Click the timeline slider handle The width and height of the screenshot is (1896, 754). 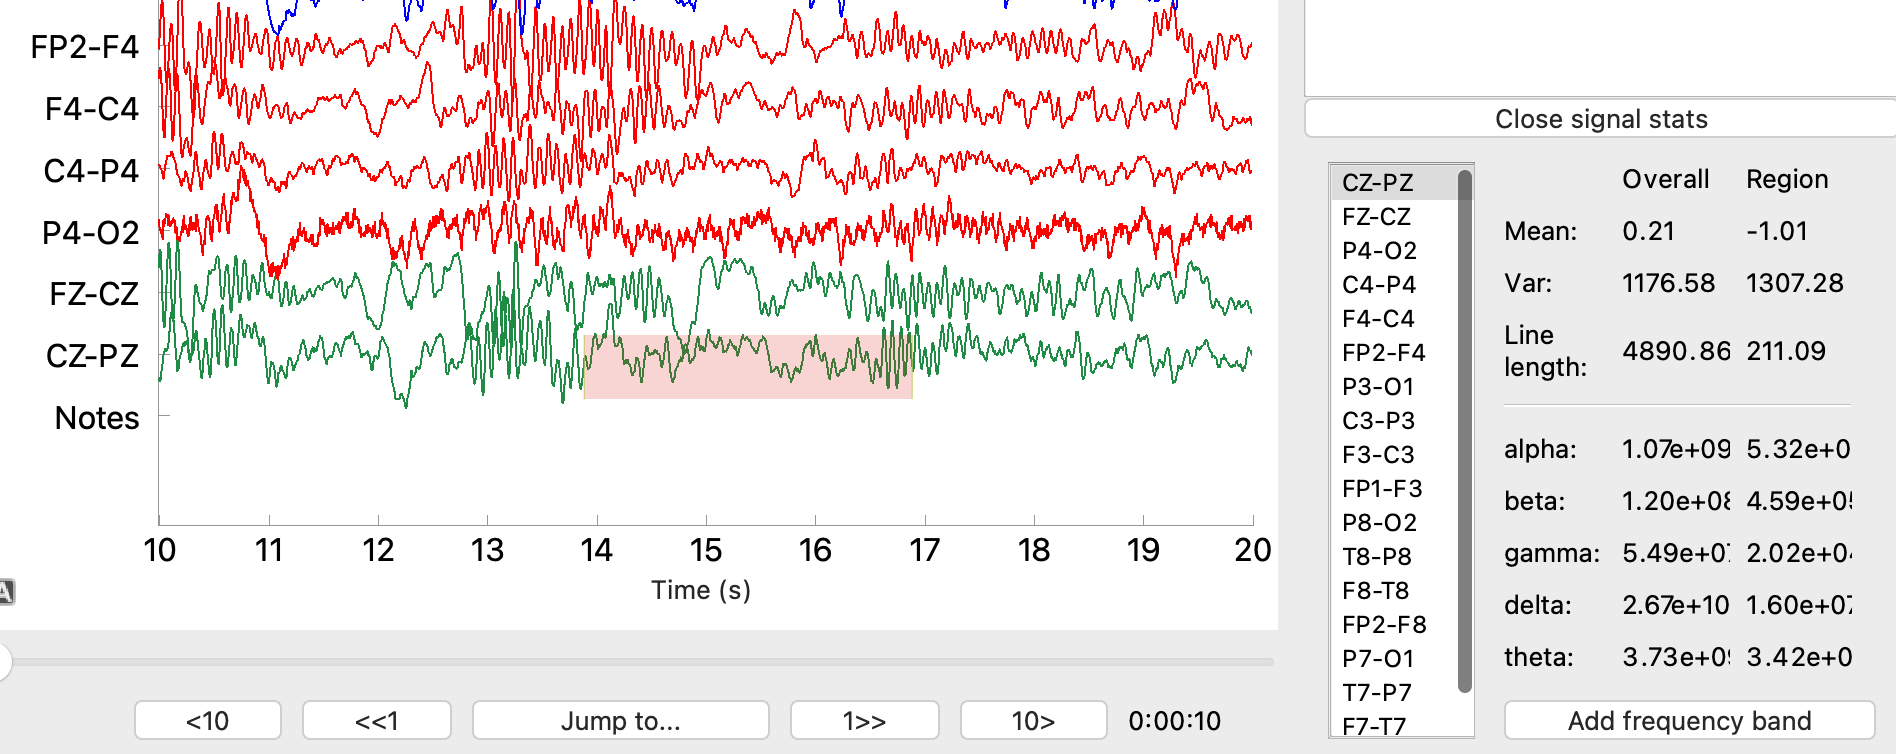(3, 661)
